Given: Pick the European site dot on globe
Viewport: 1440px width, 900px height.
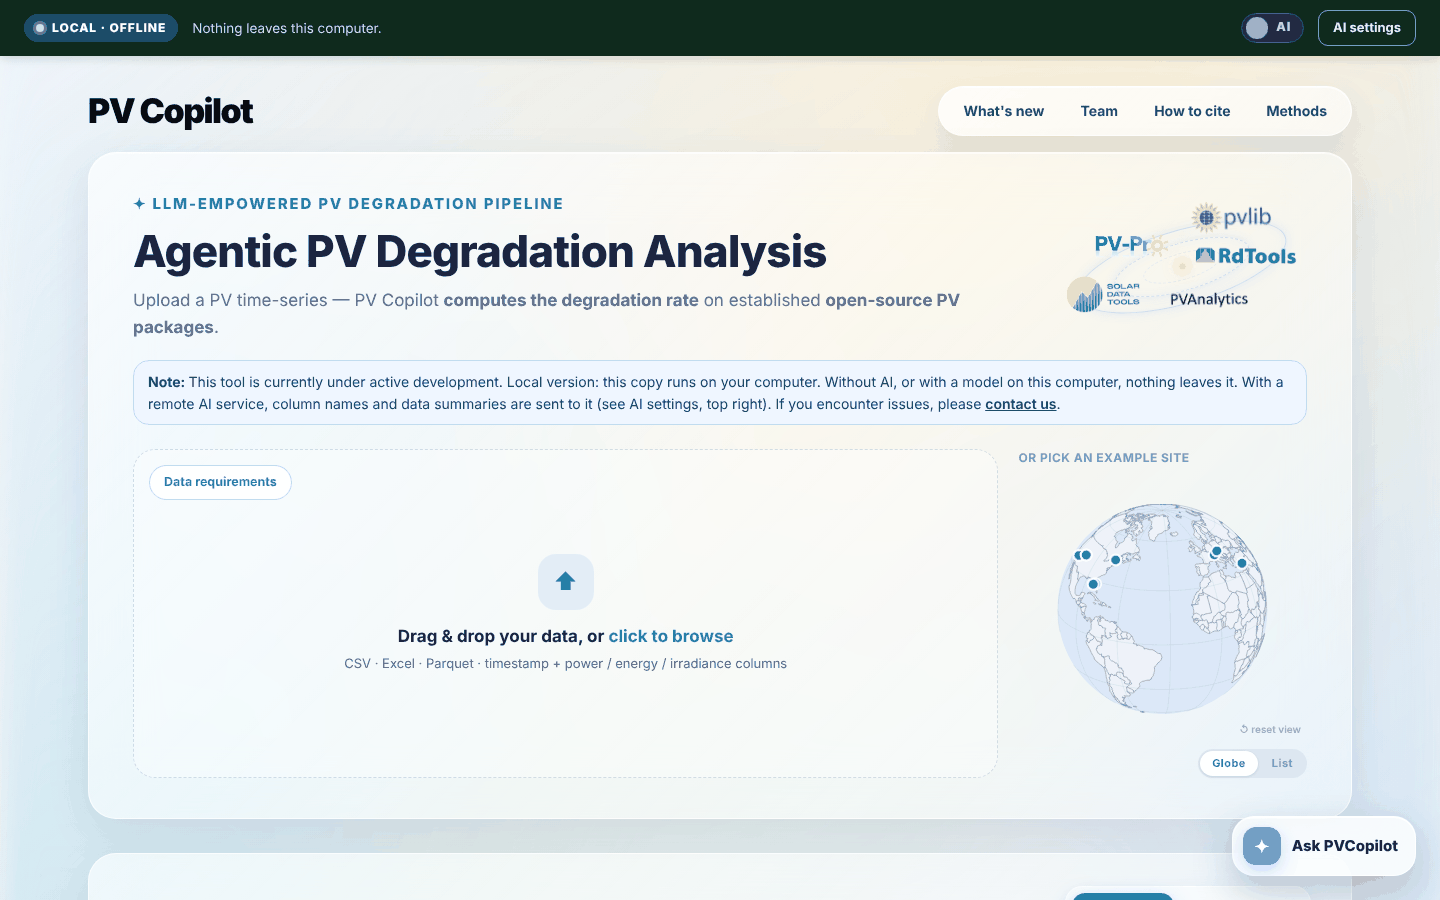Looking at the screenshot, I should coord(1216,551).
